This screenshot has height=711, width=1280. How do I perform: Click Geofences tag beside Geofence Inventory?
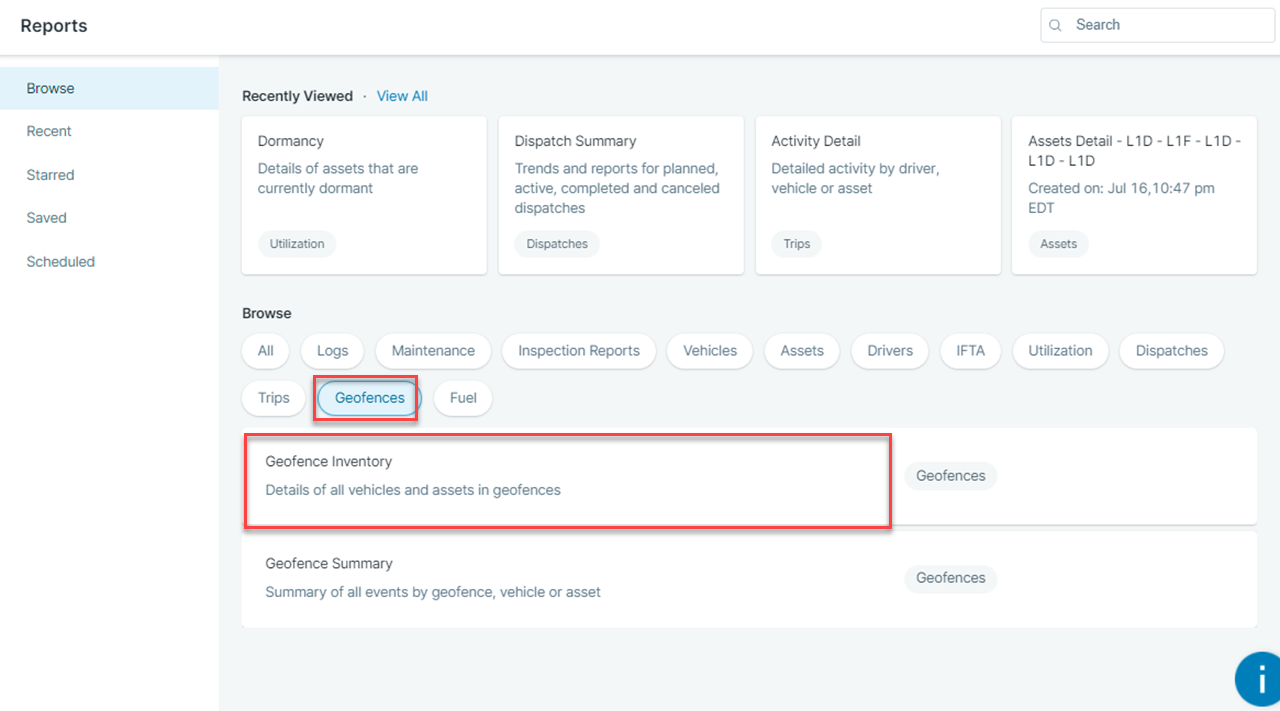pos(950,476)
